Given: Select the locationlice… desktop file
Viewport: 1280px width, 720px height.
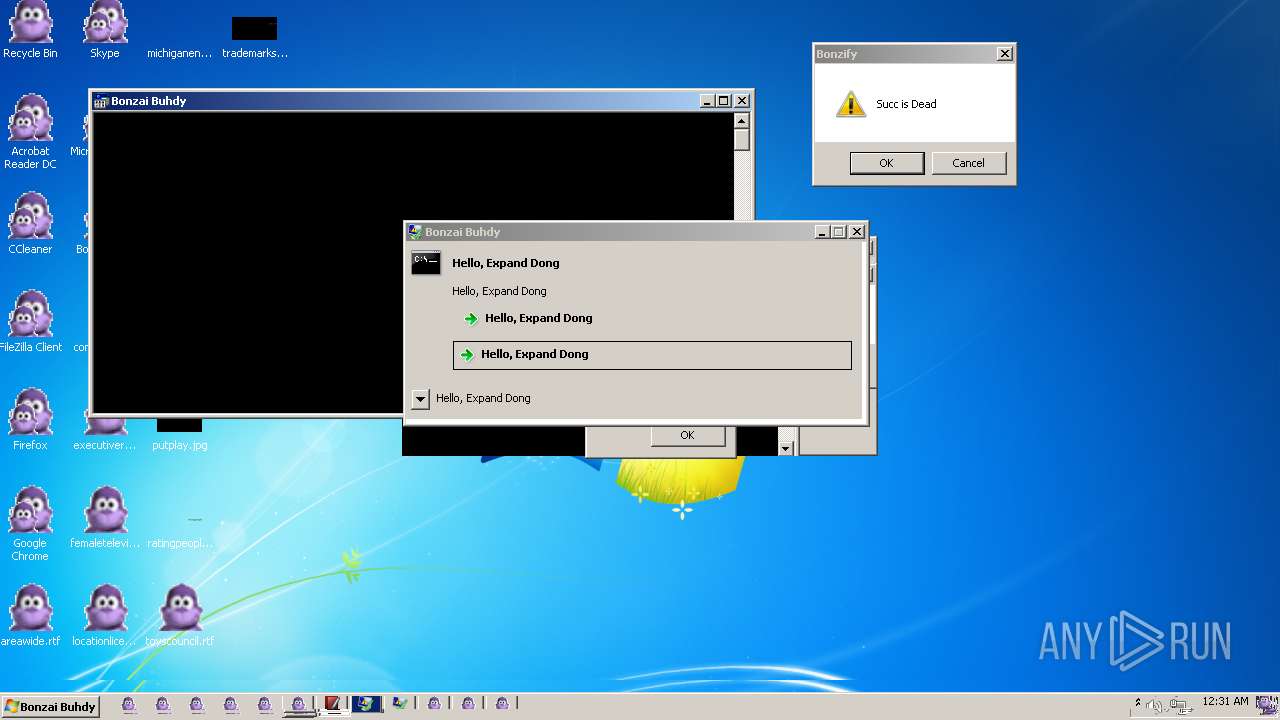Looking at the screenshot, I should pos(106,615).
